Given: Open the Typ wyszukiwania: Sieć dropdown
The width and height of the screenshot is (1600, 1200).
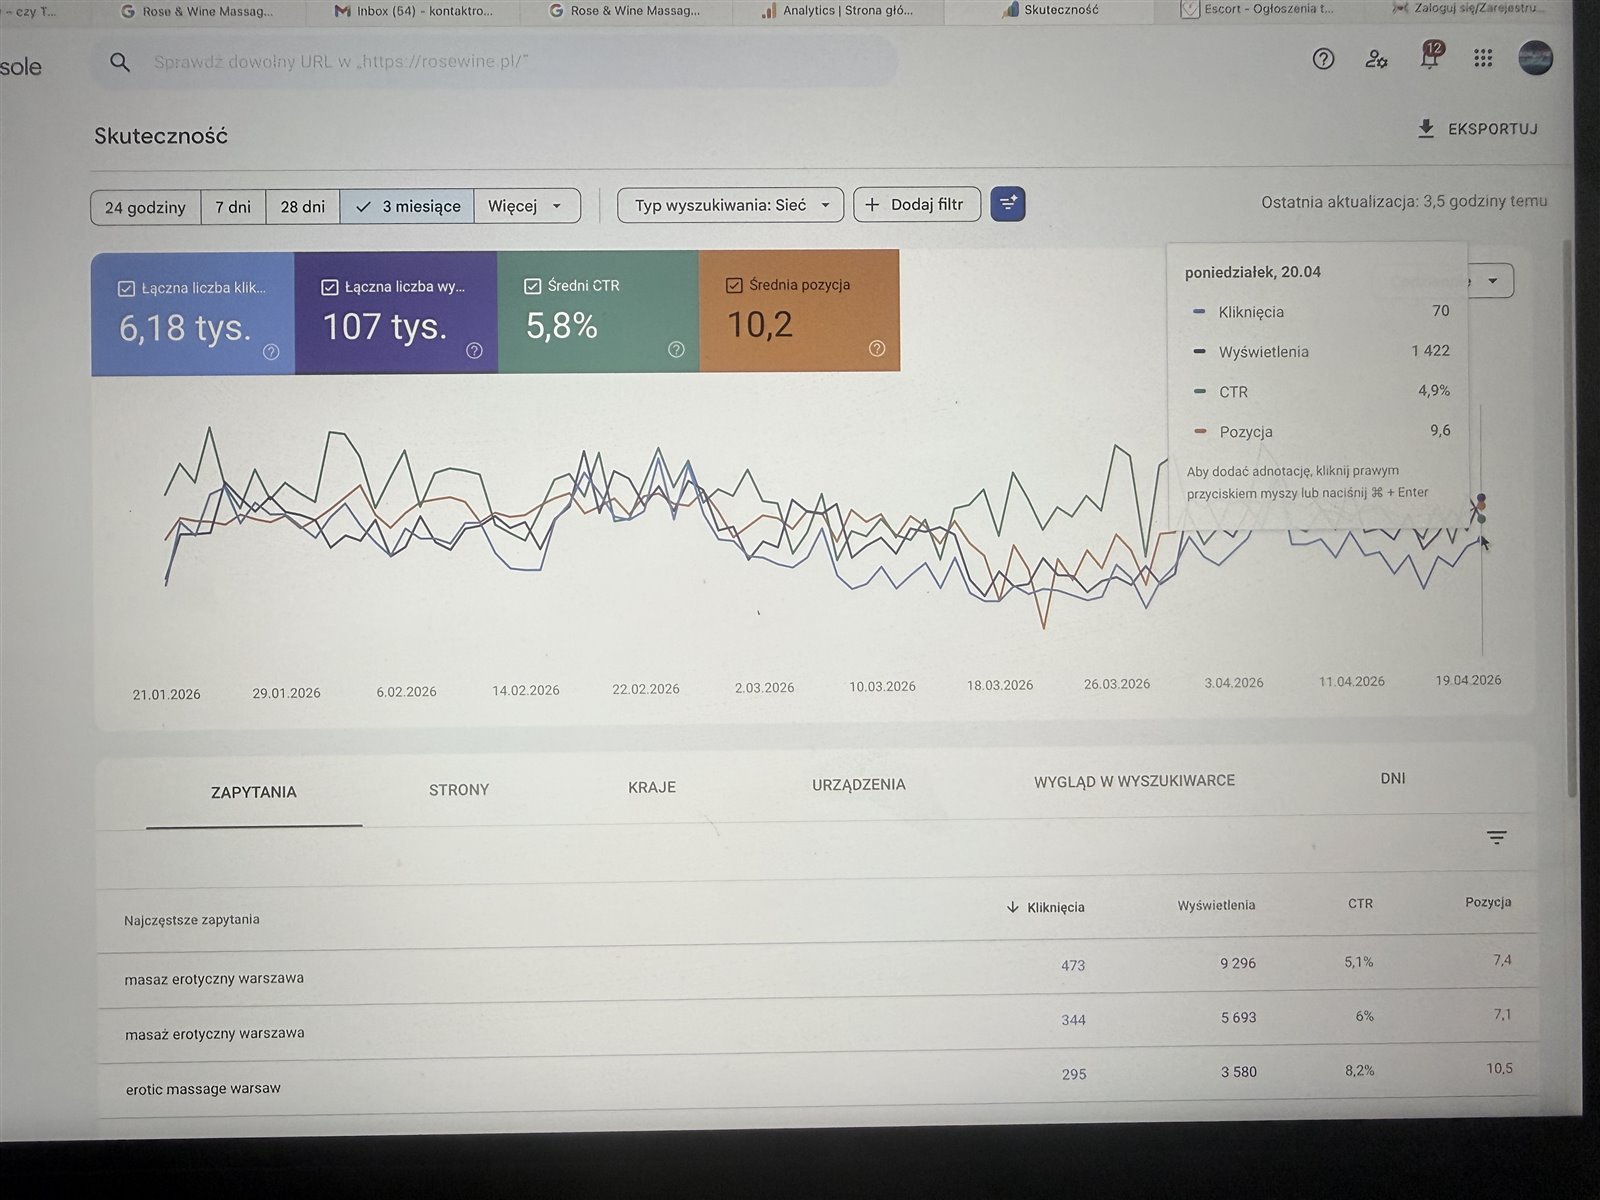Looking at the screenshot, I should [731, 205].
